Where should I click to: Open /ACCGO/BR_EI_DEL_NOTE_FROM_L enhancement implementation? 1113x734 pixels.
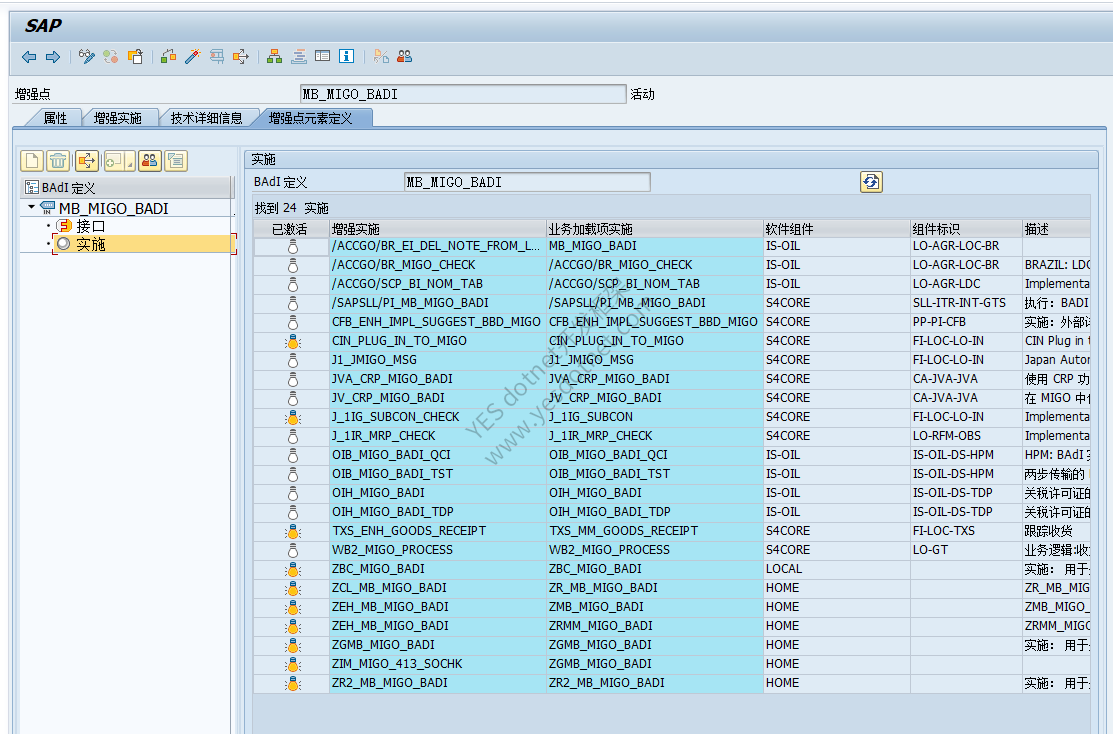click(437, 246)
